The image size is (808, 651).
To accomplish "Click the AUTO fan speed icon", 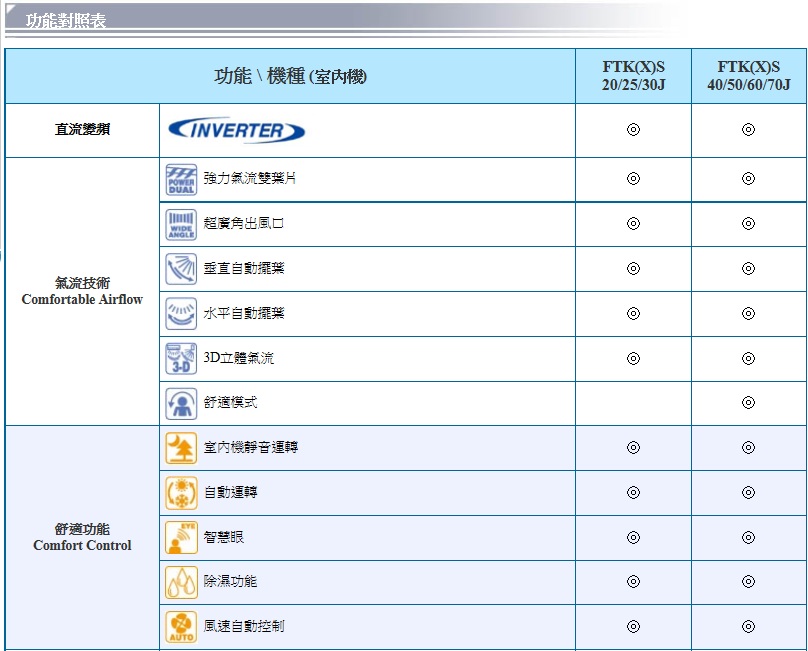I will click(x=181, y=627).
